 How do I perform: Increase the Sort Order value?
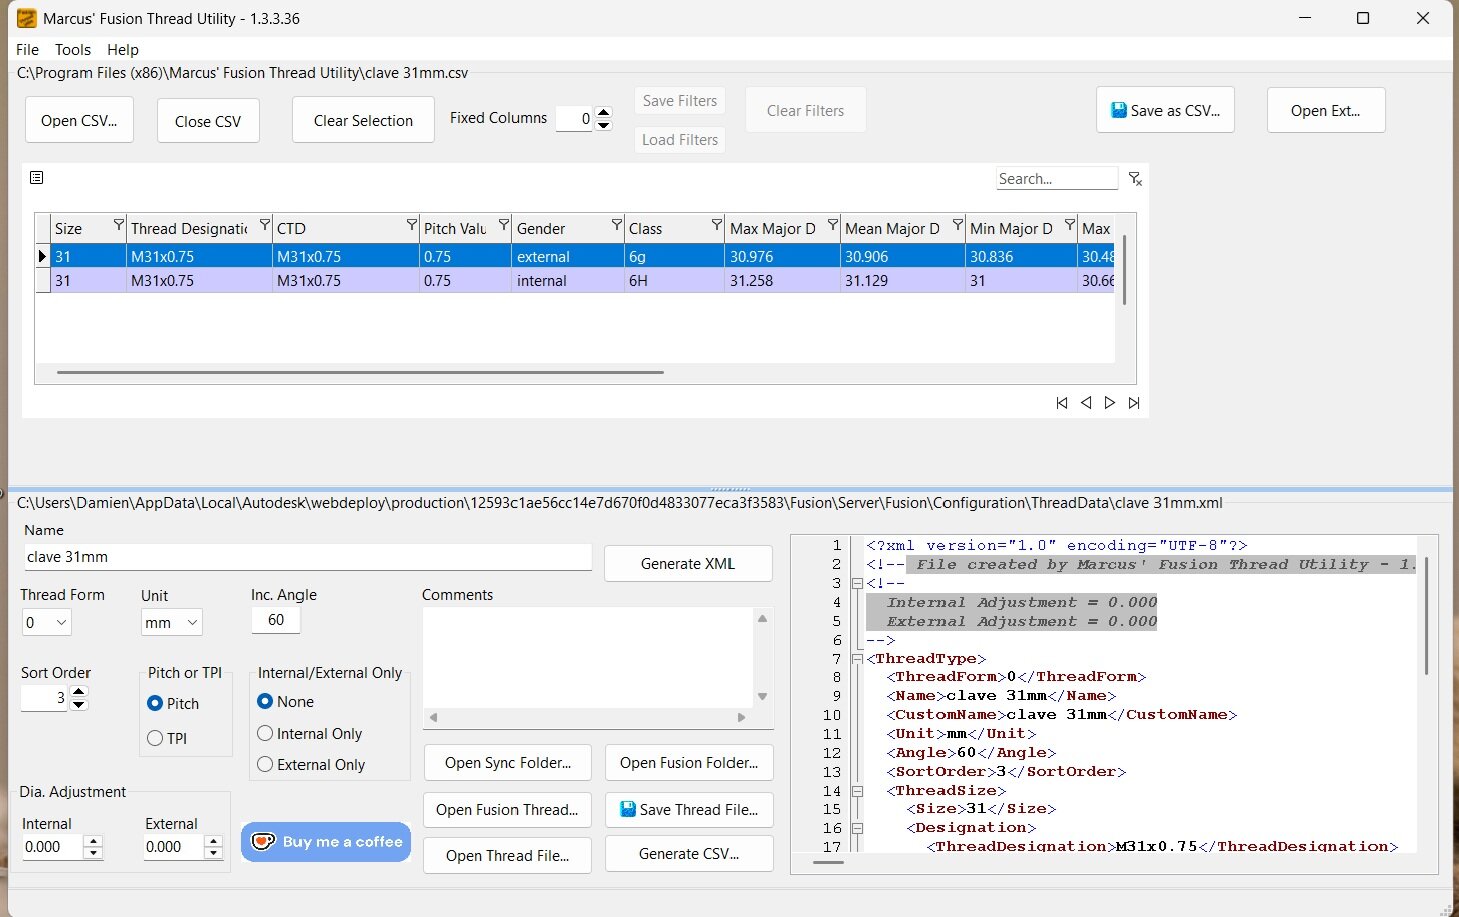[x=79, y=691]
